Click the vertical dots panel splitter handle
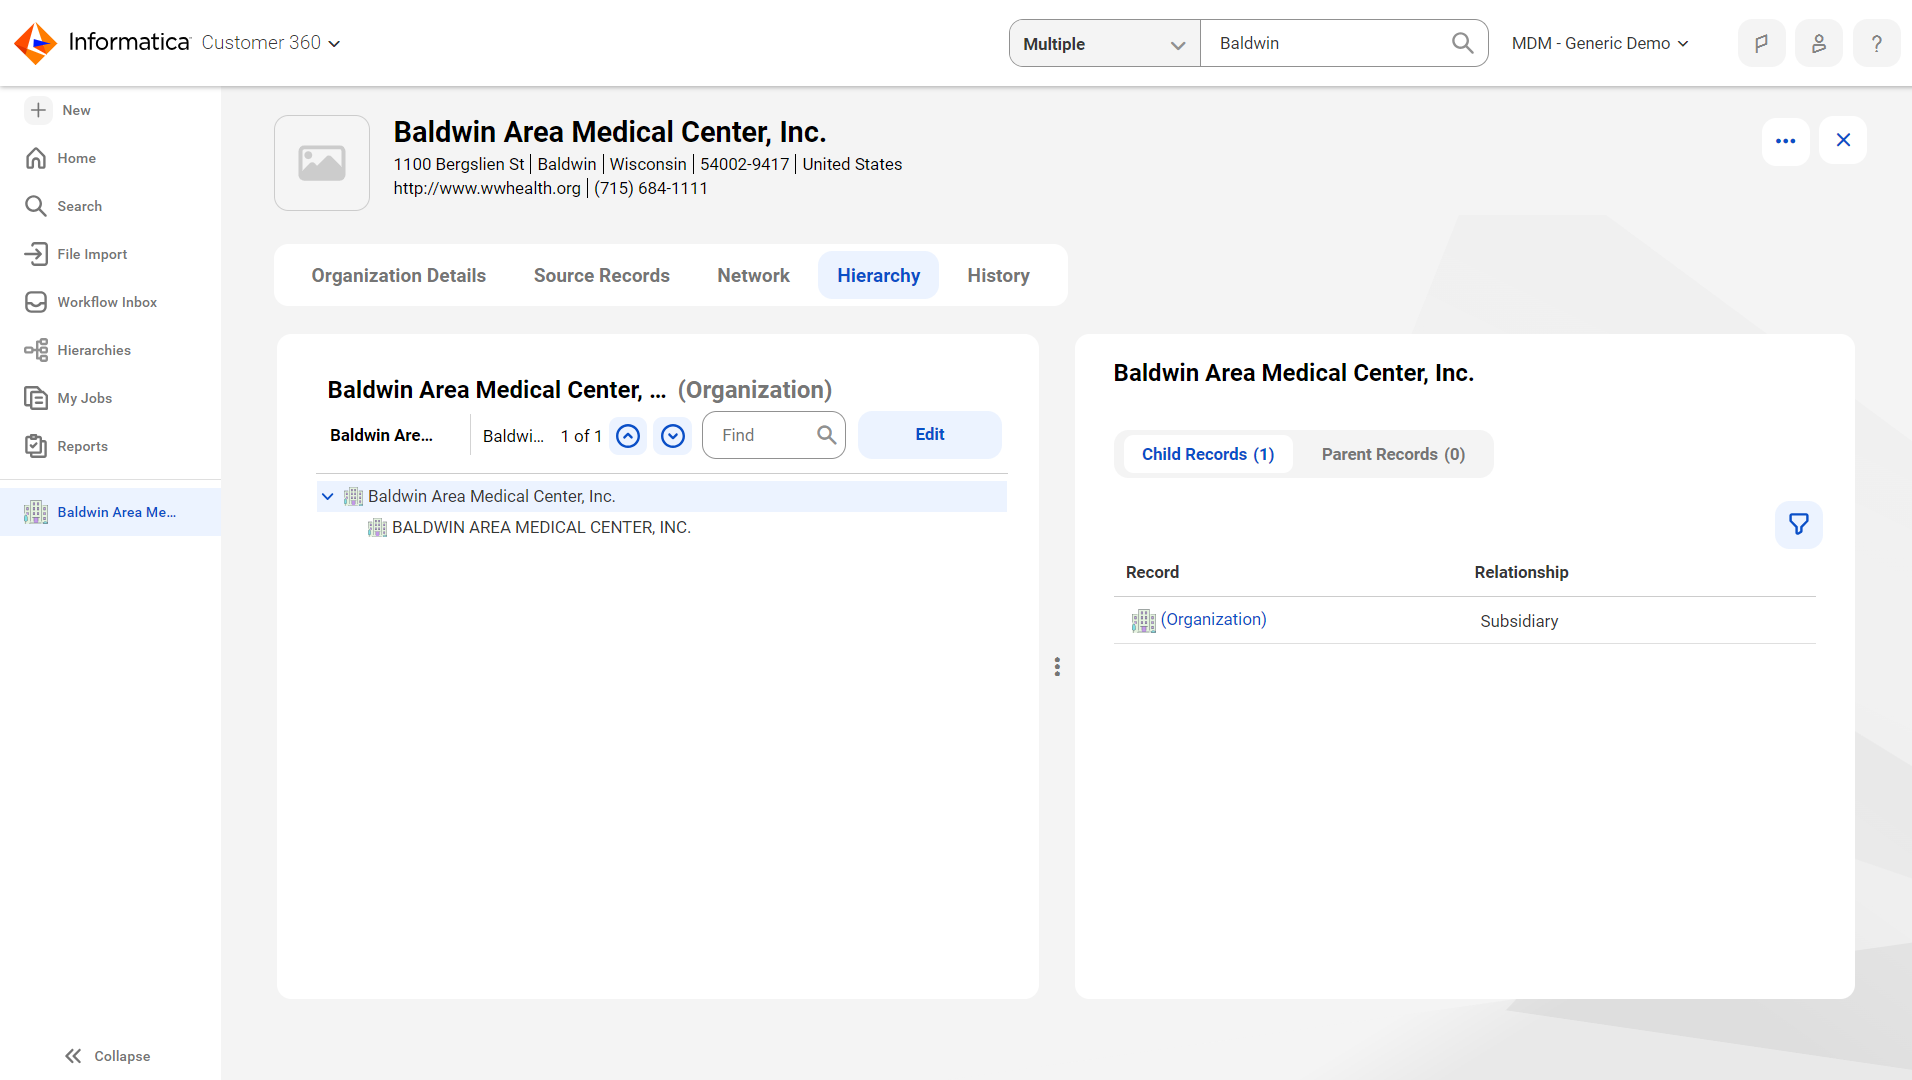The height and width of the screenshot is (1080, 1912). click(1057, 667)
